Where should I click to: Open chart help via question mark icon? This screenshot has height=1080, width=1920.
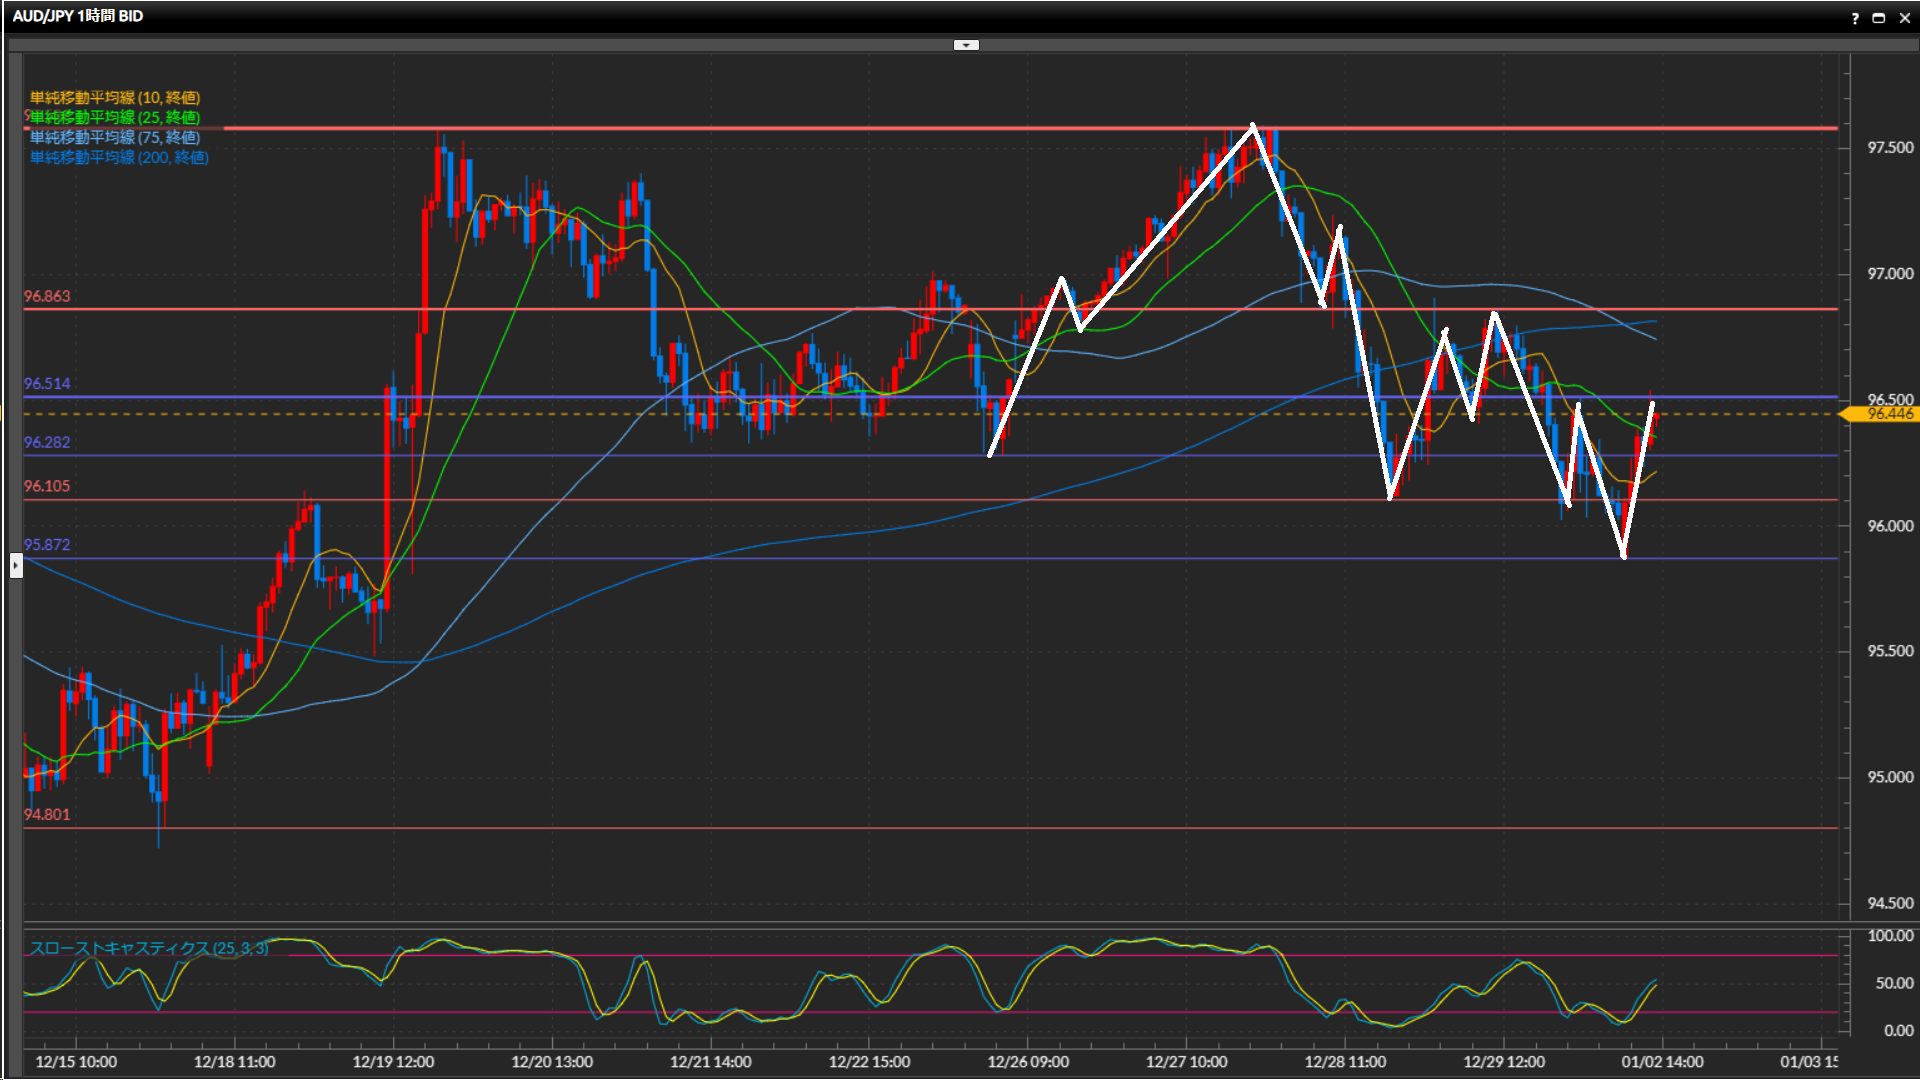(x=1855, y=18)
